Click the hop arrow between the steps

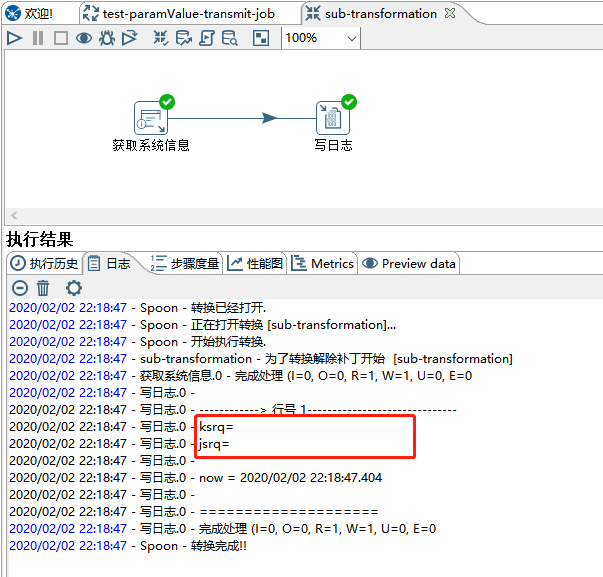tap(270, 118)
